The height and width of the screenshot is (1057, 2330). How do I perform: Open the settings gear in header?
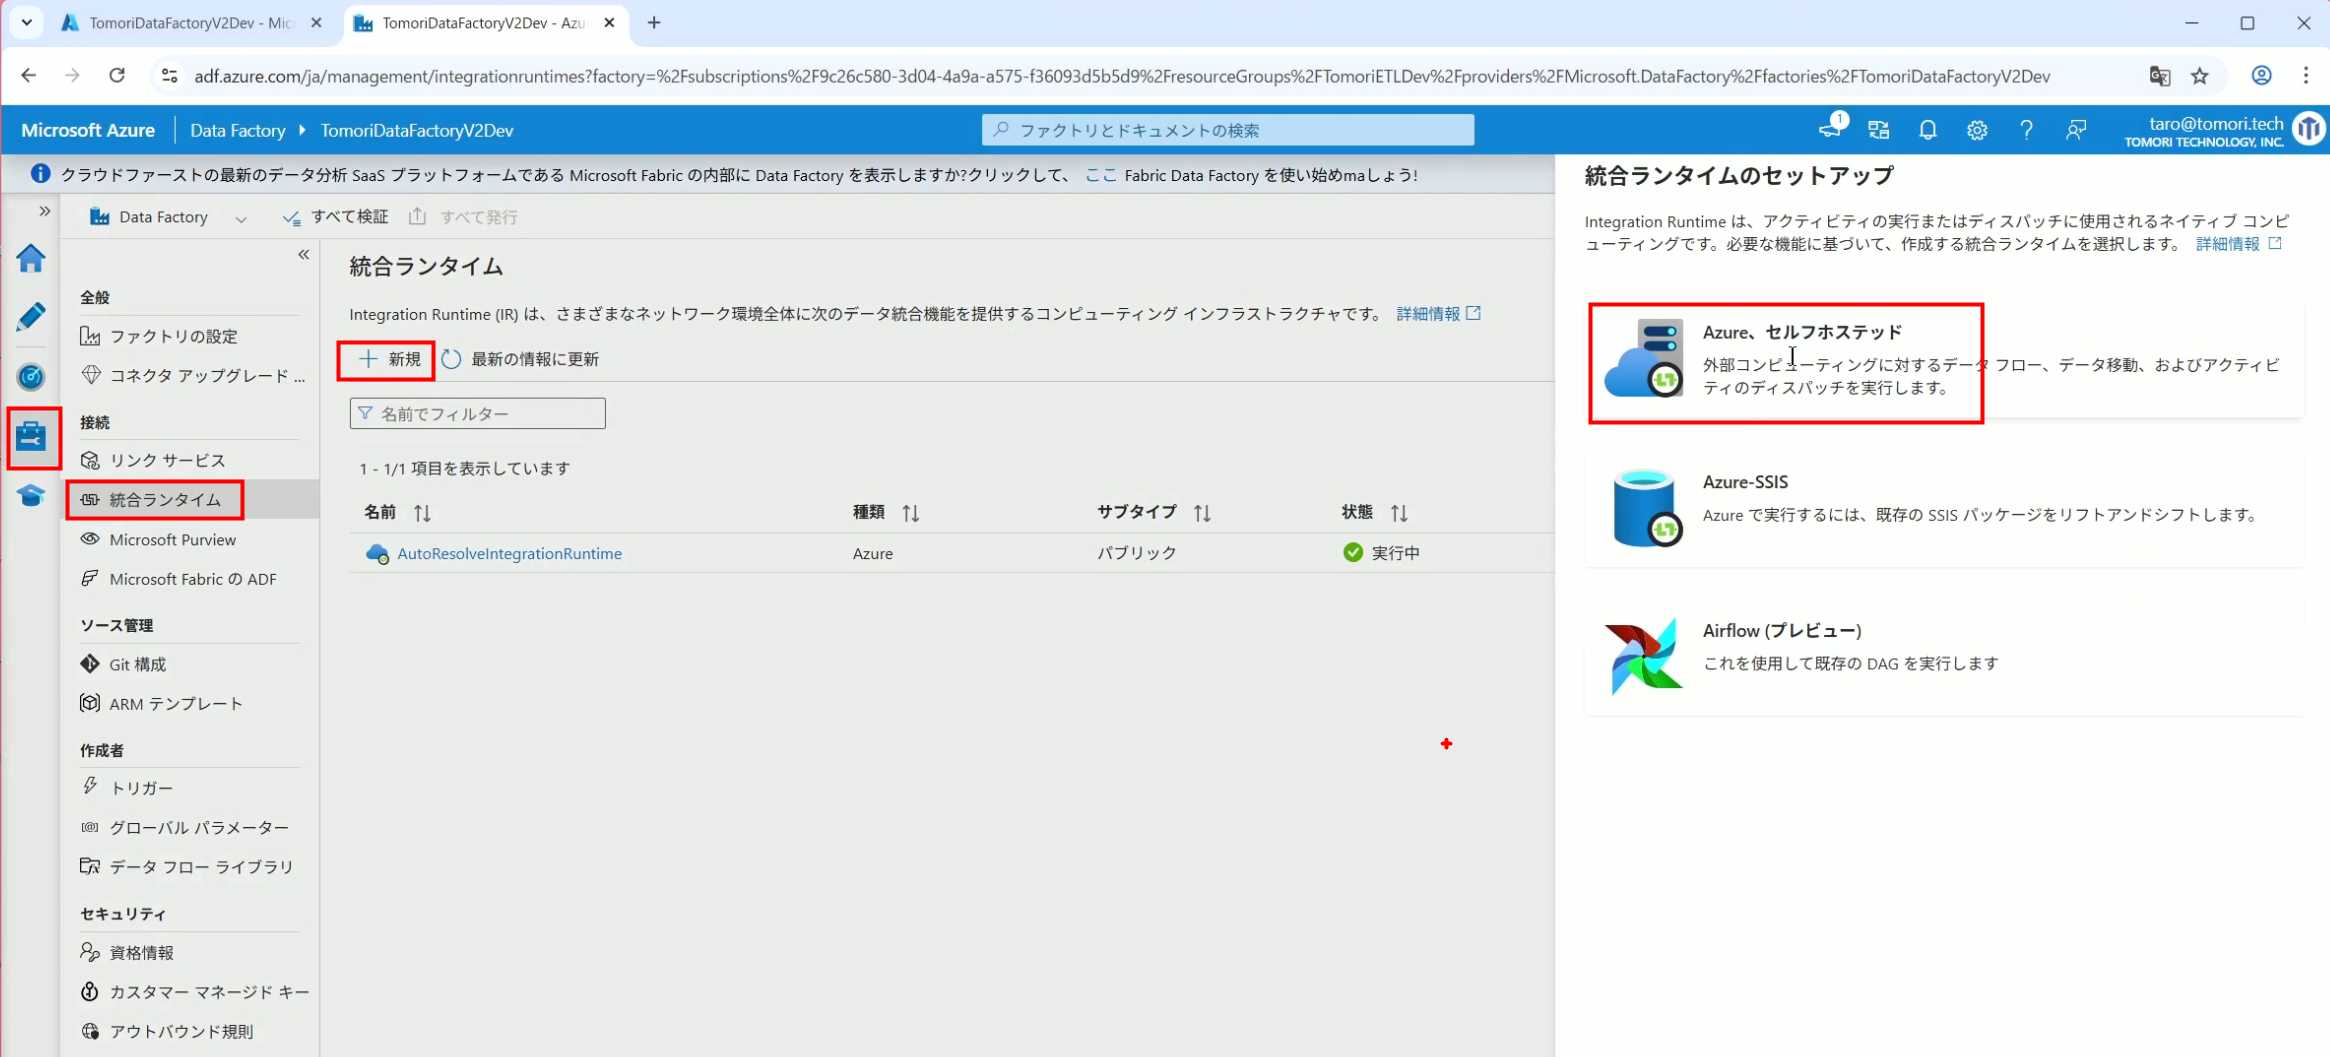(1976, 130)
